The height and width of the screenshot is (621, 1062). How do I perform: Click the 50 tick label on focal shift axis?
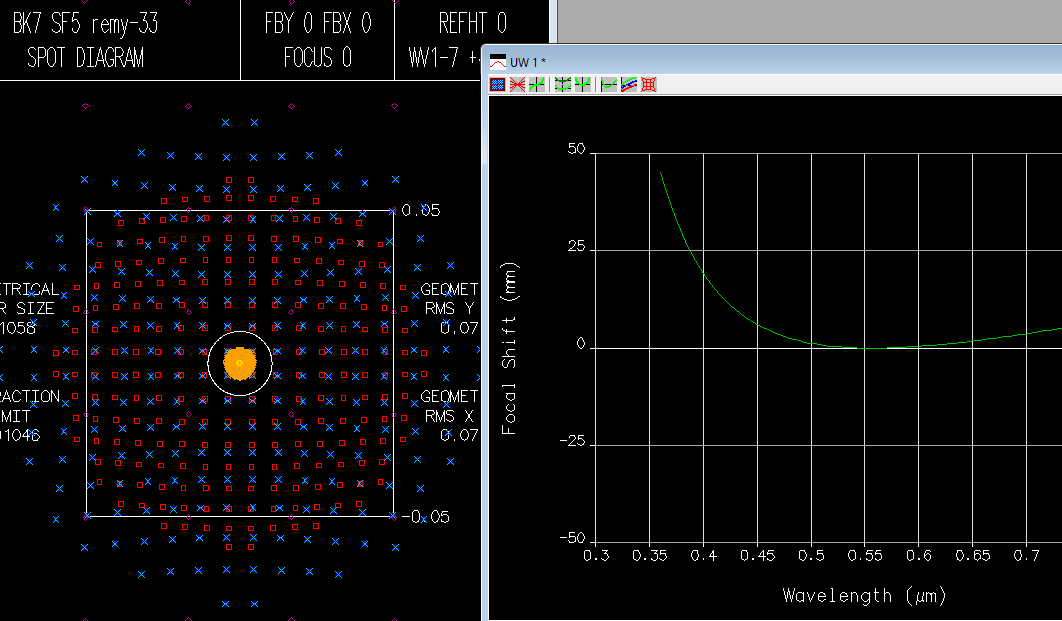[x=576, y=149]
